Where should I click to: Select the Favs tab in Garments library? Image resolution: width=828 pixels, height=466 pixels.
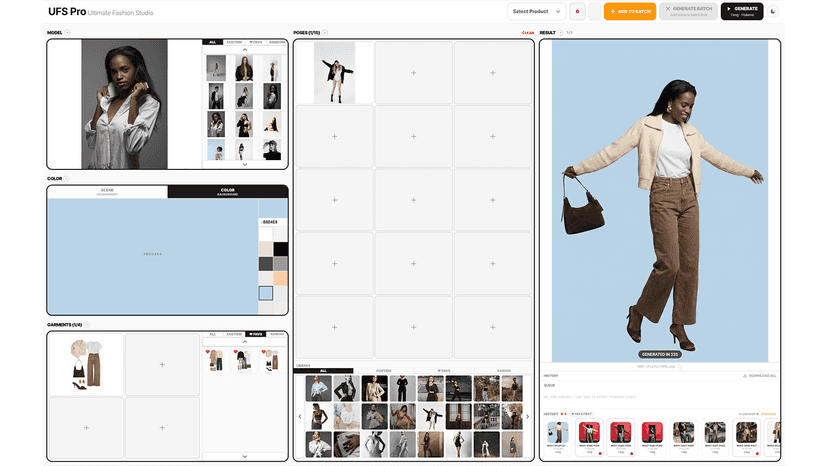pyautogui.click(x=256, y=334)
